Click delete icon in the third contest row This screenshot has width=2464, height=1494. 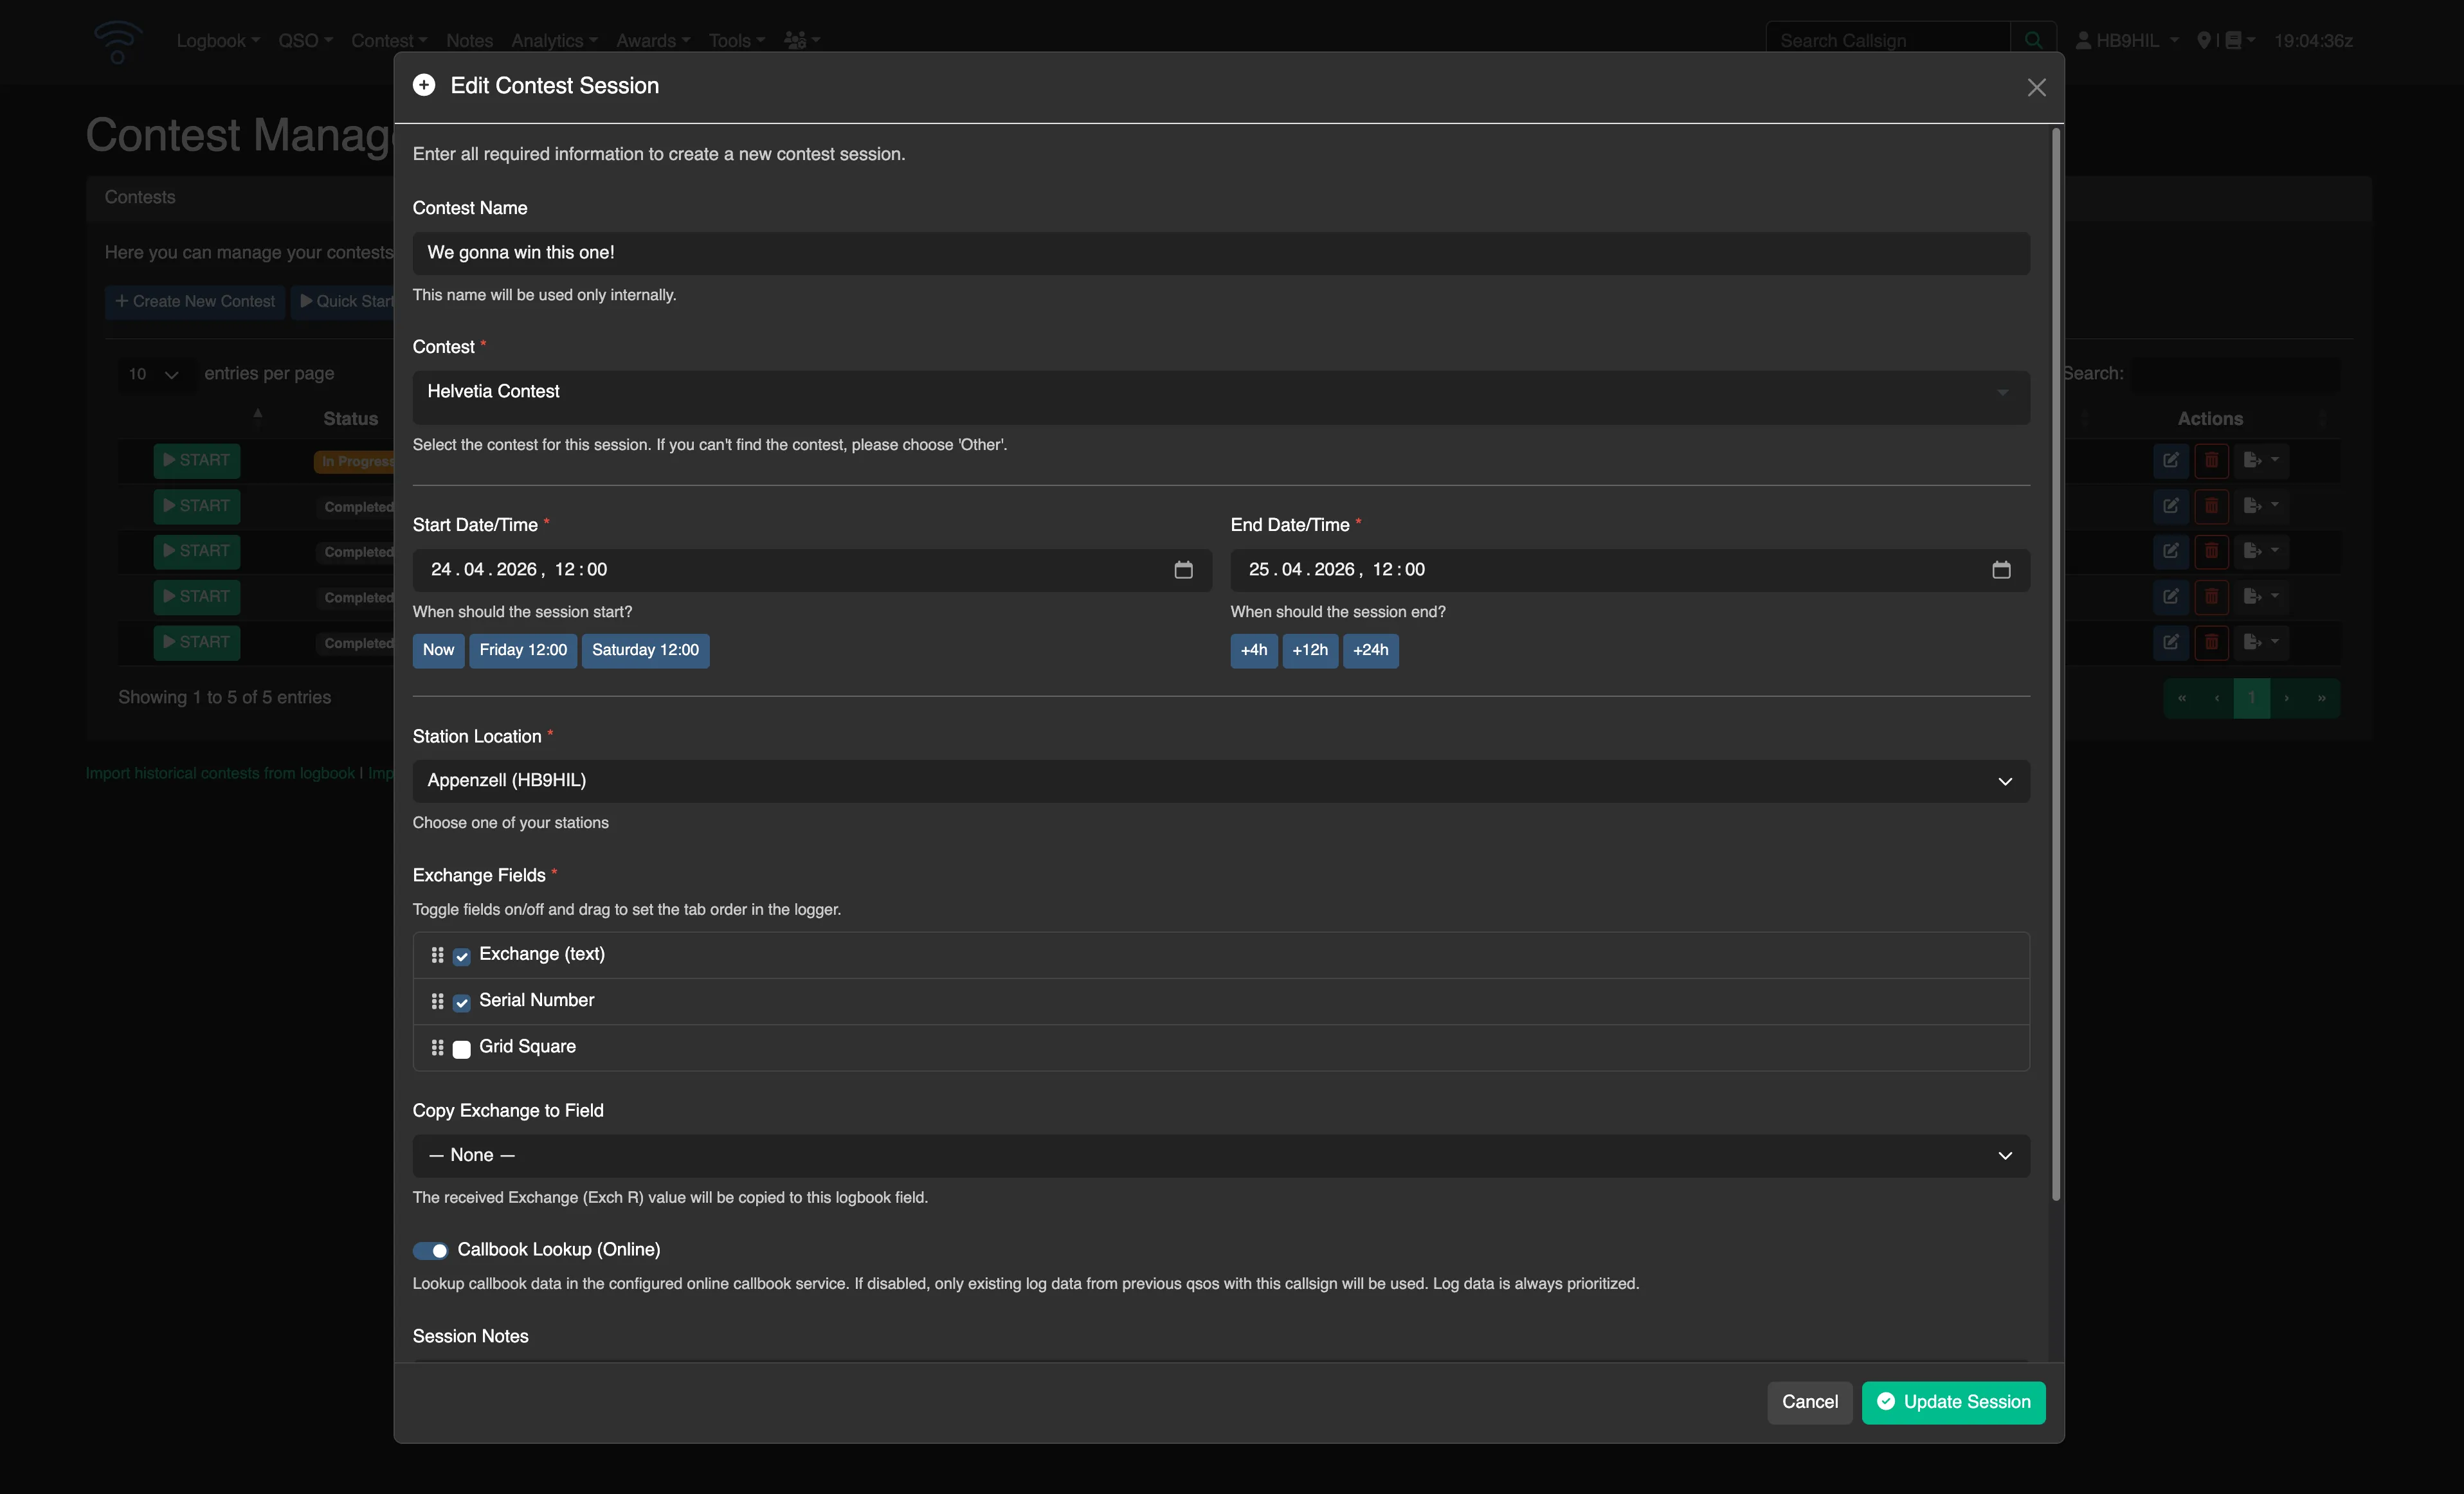tap(2211, 551)
